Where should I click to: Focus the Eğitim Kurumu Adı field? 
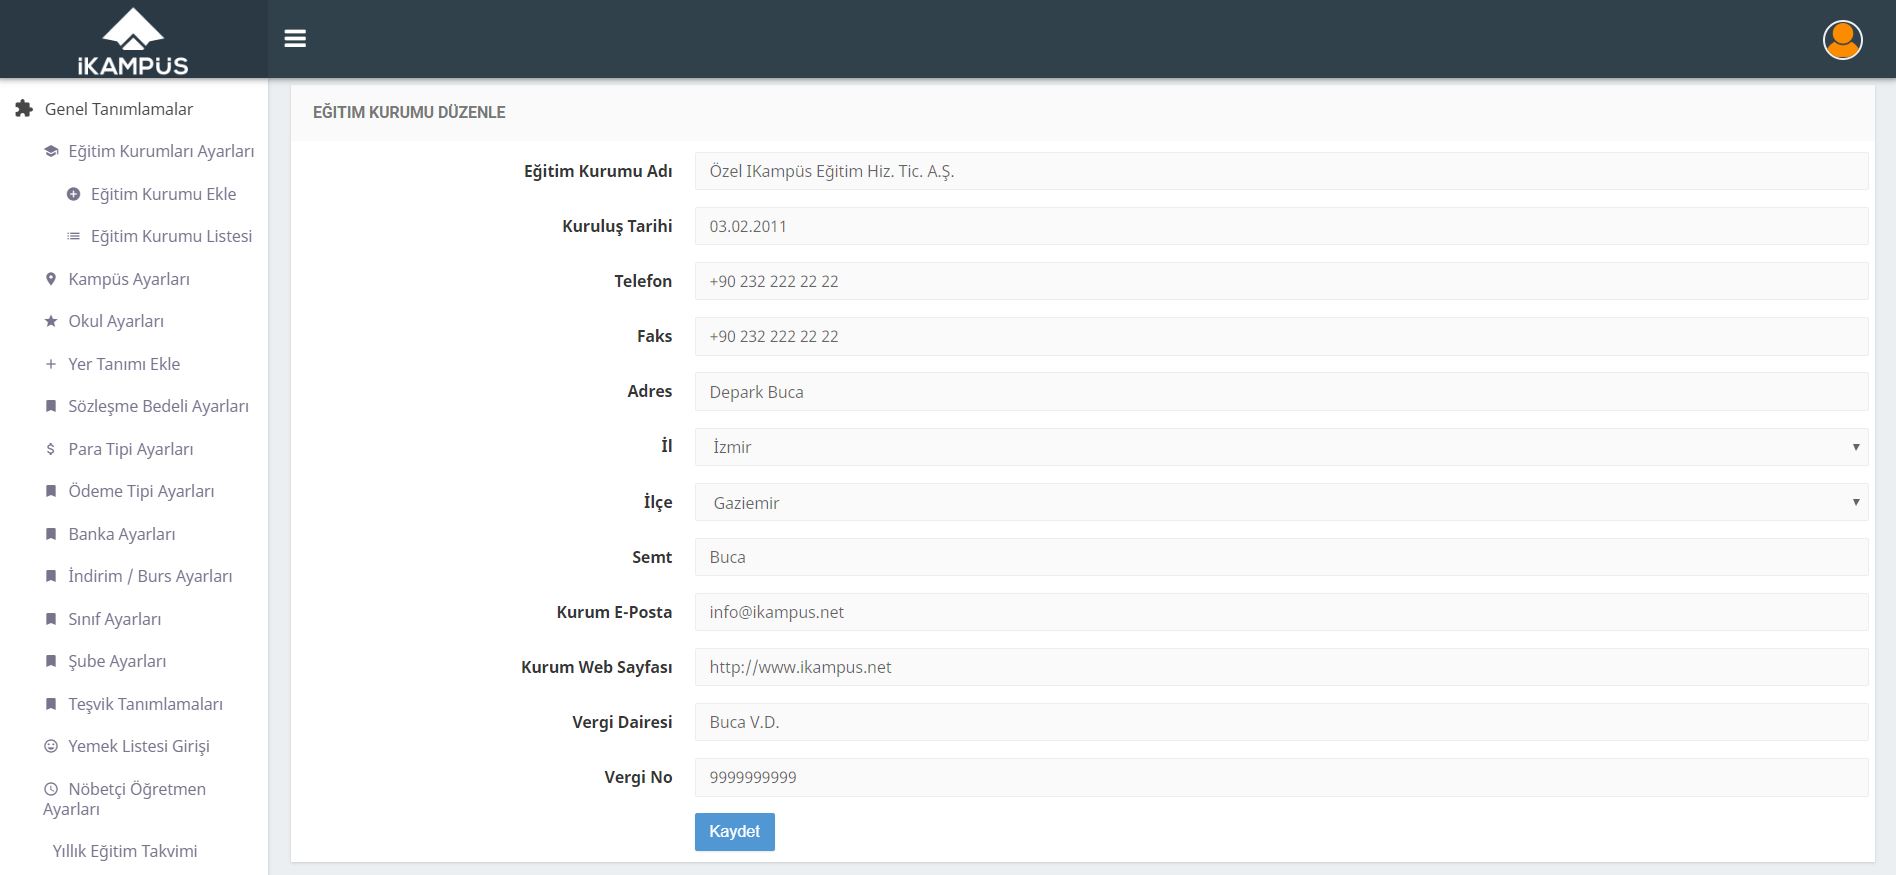point(1281,171)
